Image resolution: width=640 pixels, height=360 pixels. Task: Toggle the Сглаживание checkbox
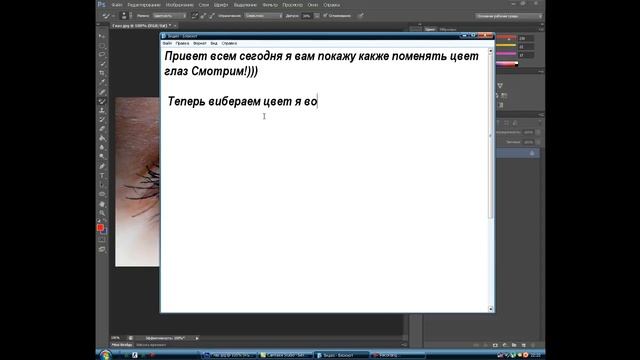click(x=325, y=16)
